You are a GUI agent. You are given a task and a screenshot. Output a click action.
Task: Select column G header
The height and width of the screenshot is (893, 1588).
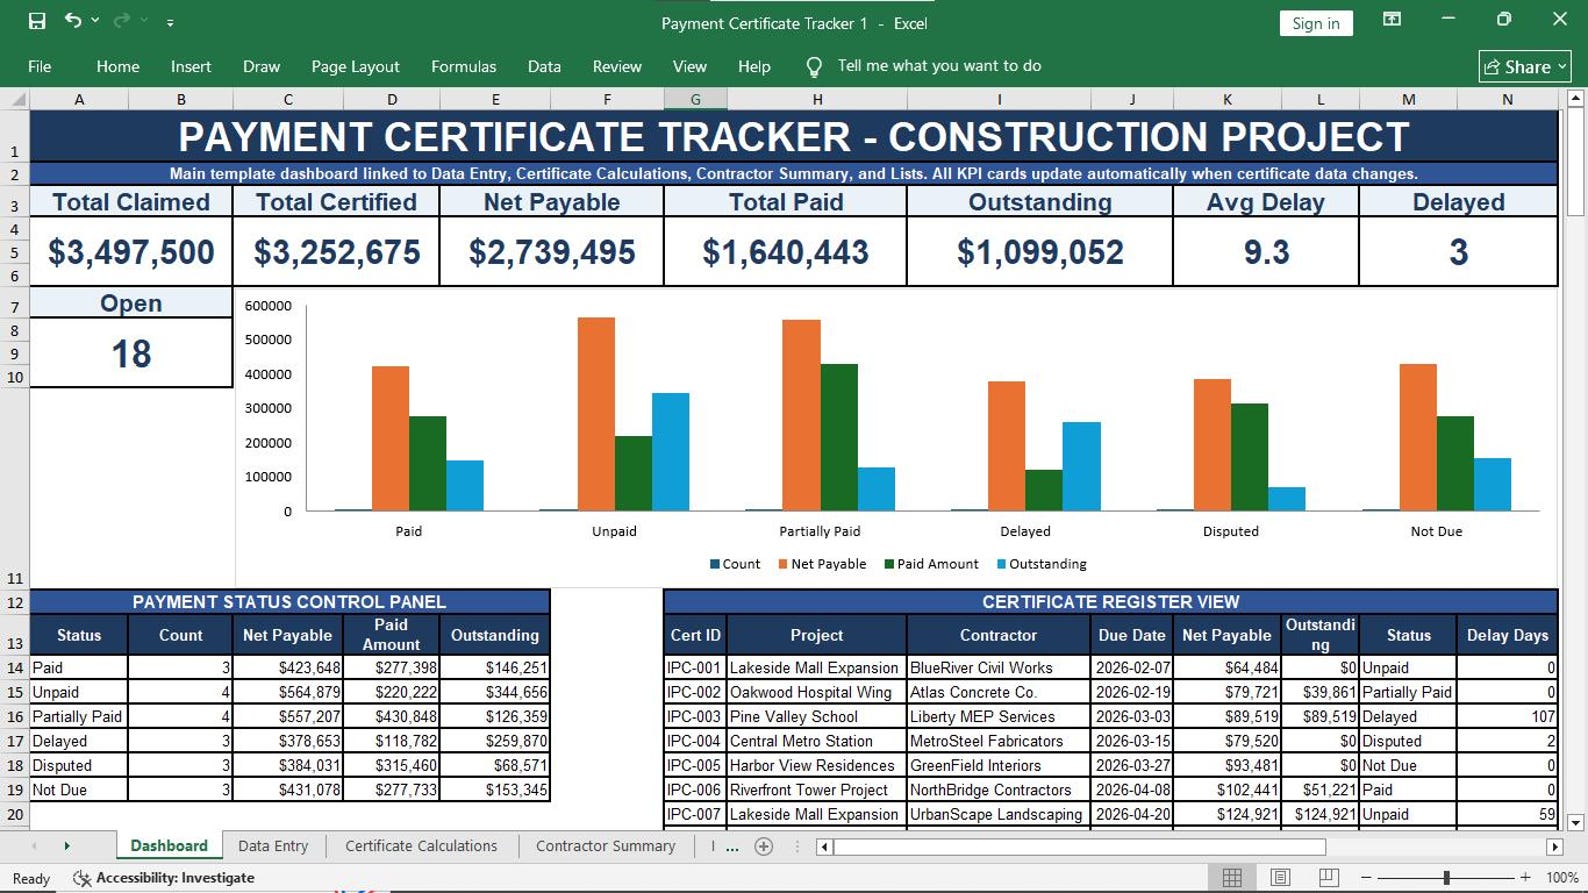(x=695, y=99)
